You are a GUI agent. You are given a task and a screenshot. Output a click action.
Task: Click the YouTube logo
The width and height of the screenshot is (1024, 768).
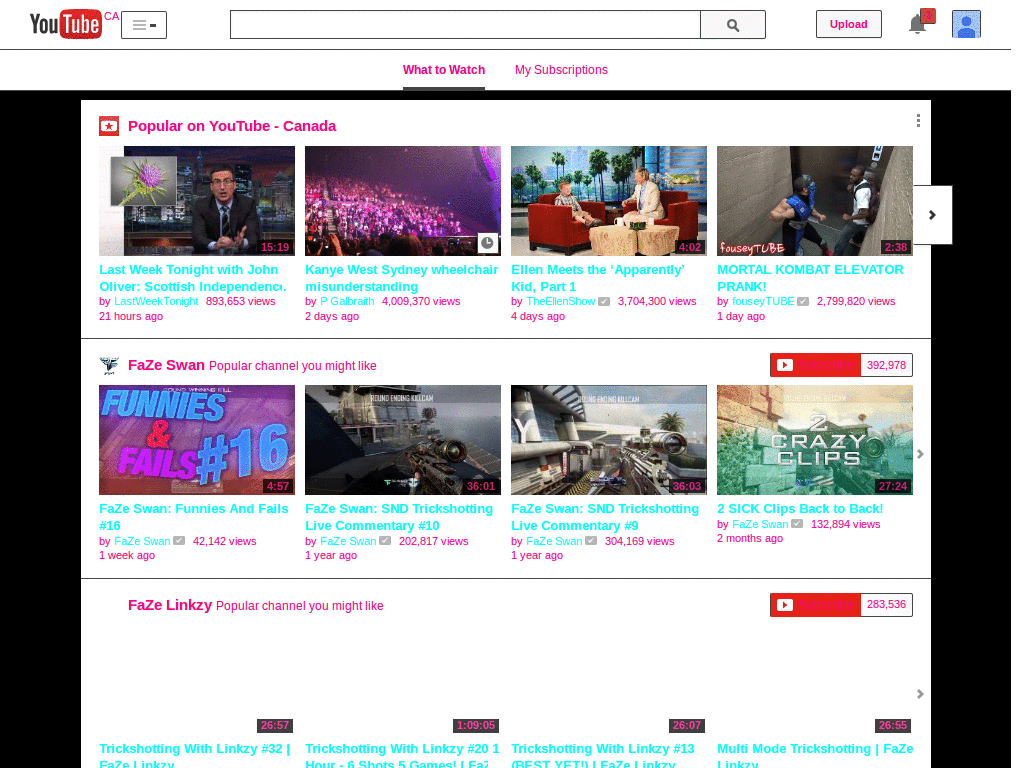65,24
